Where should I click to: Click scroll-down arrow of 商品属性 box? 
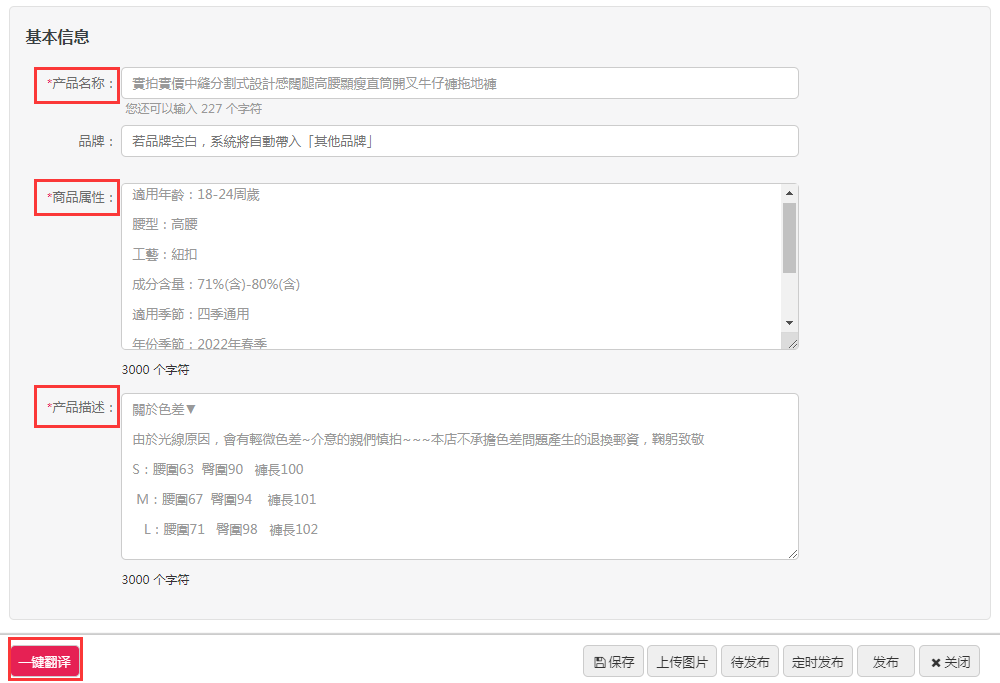[x=790, y=323]
